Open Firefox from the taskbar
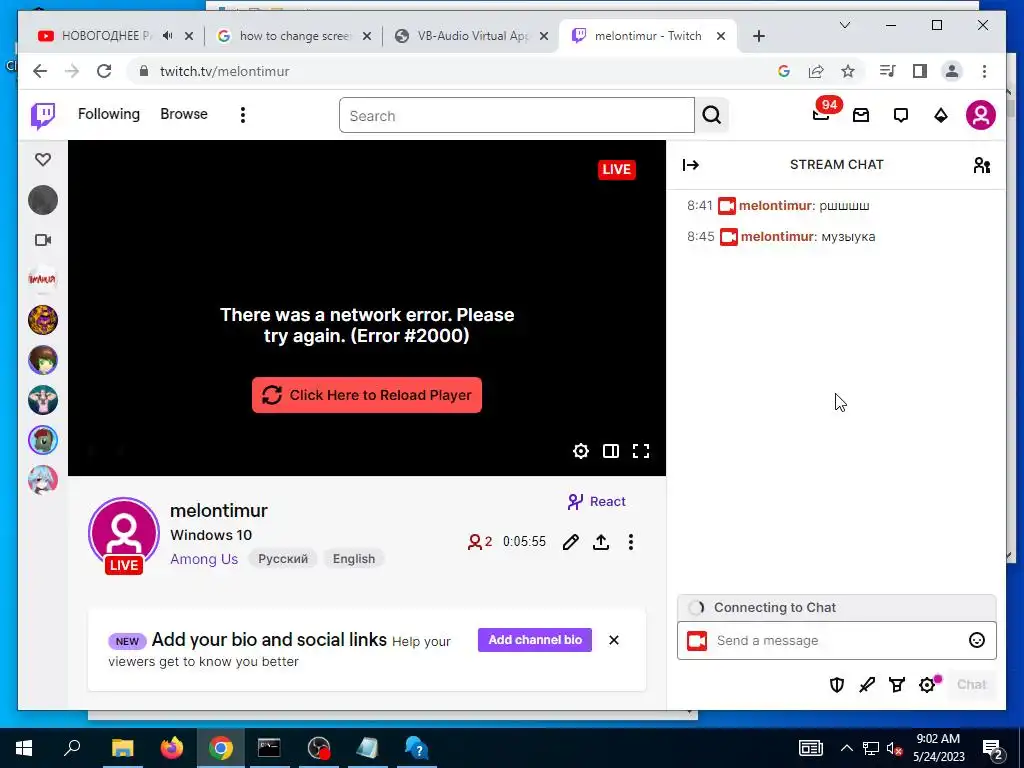The height and width of the screenshot is (768, 1024). click(x=172, y=748)
